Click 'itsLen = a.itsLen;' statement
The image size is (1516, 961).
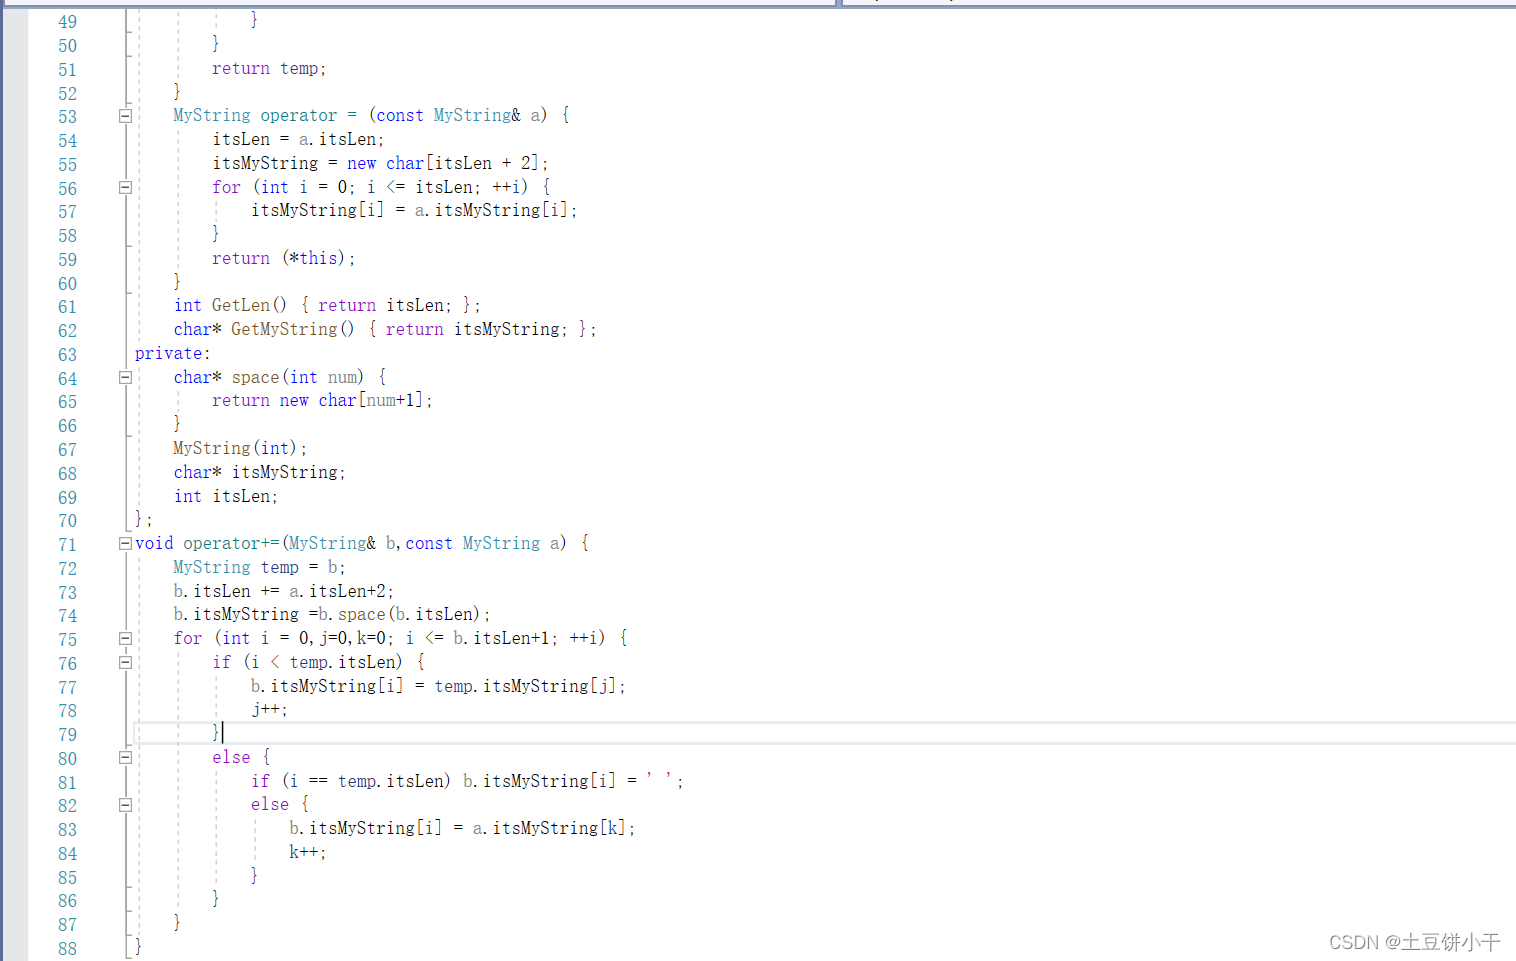[x=298, y=139]
